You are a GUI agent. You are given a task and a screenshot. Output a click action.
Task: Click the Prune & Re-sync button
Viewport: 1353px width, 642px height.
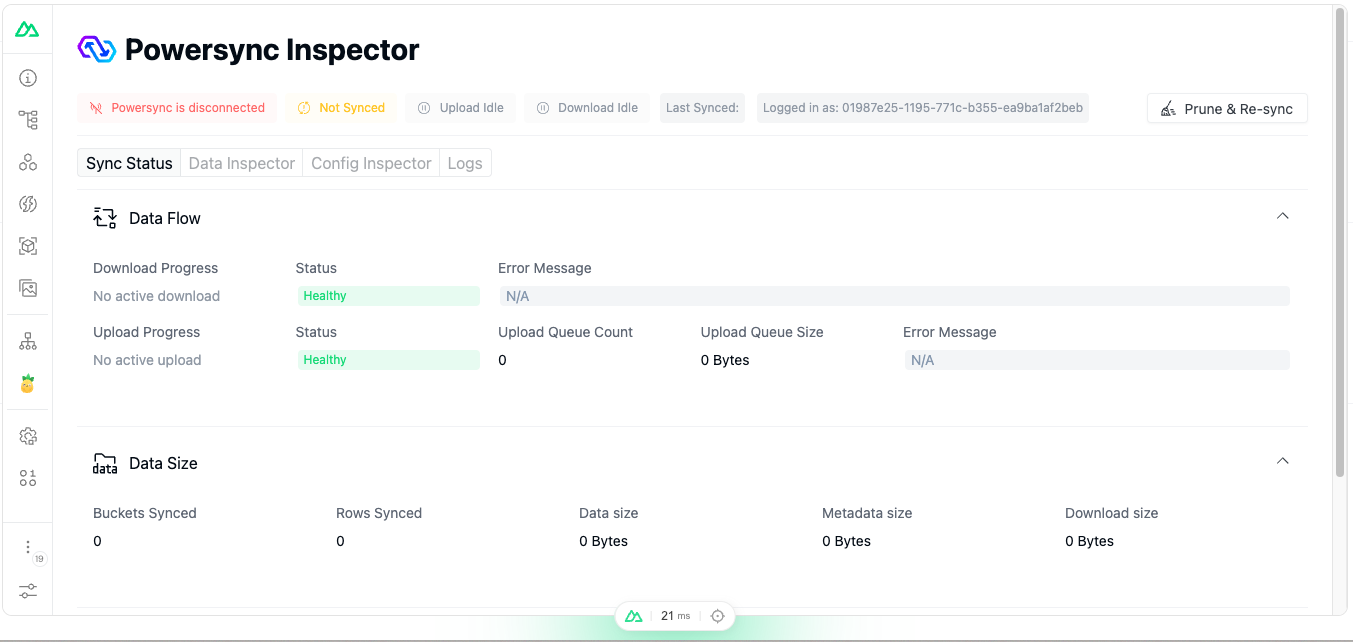[1227, 109]
